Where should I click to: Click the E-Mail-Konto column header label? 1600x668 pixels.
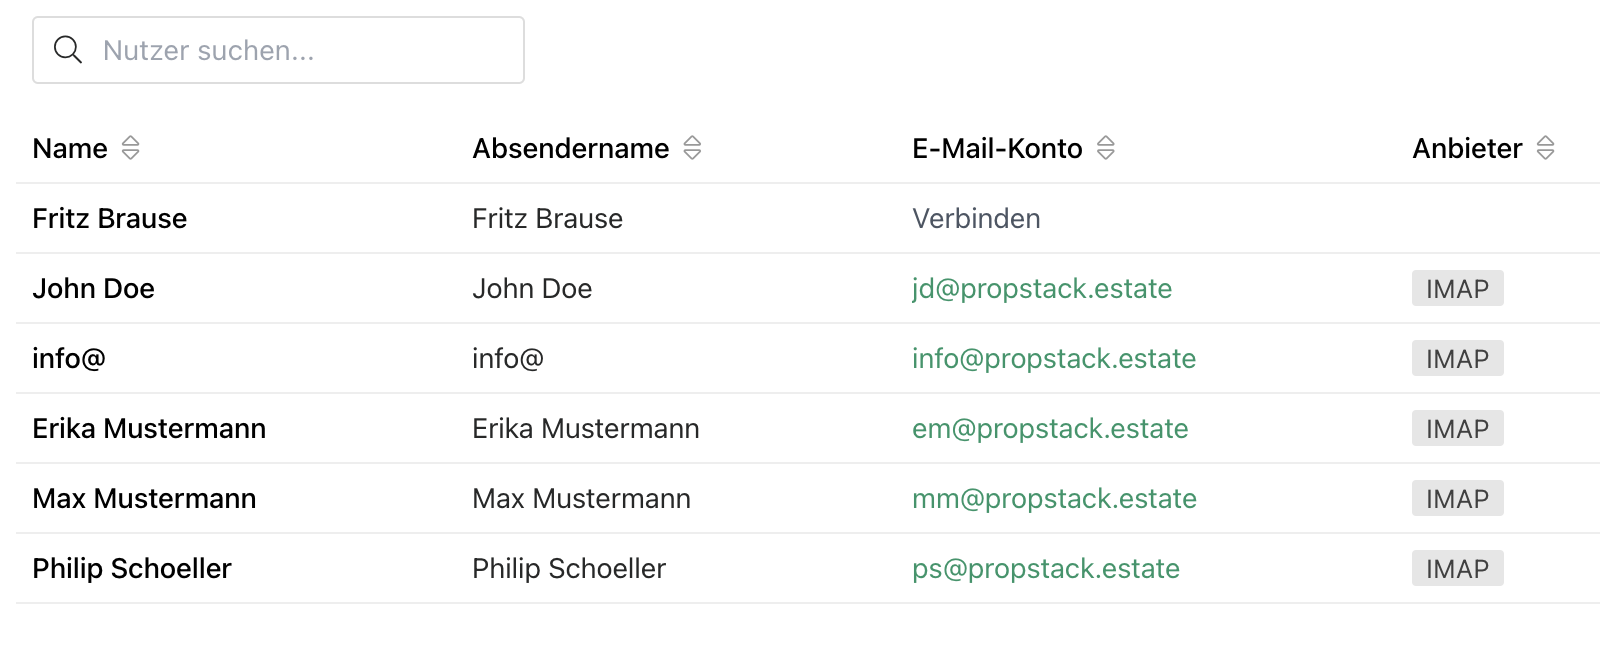pyautogui.click(x=997, y=149)
